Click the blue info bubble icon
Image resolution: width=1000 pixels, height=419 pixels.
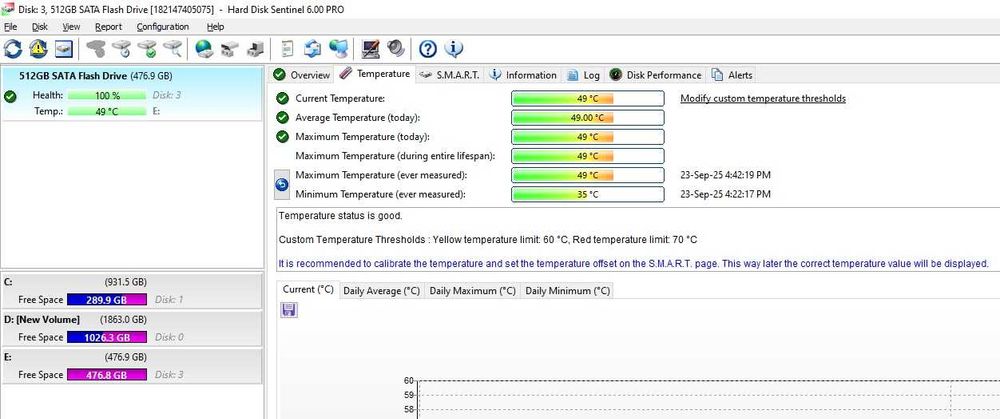point(453,48)
